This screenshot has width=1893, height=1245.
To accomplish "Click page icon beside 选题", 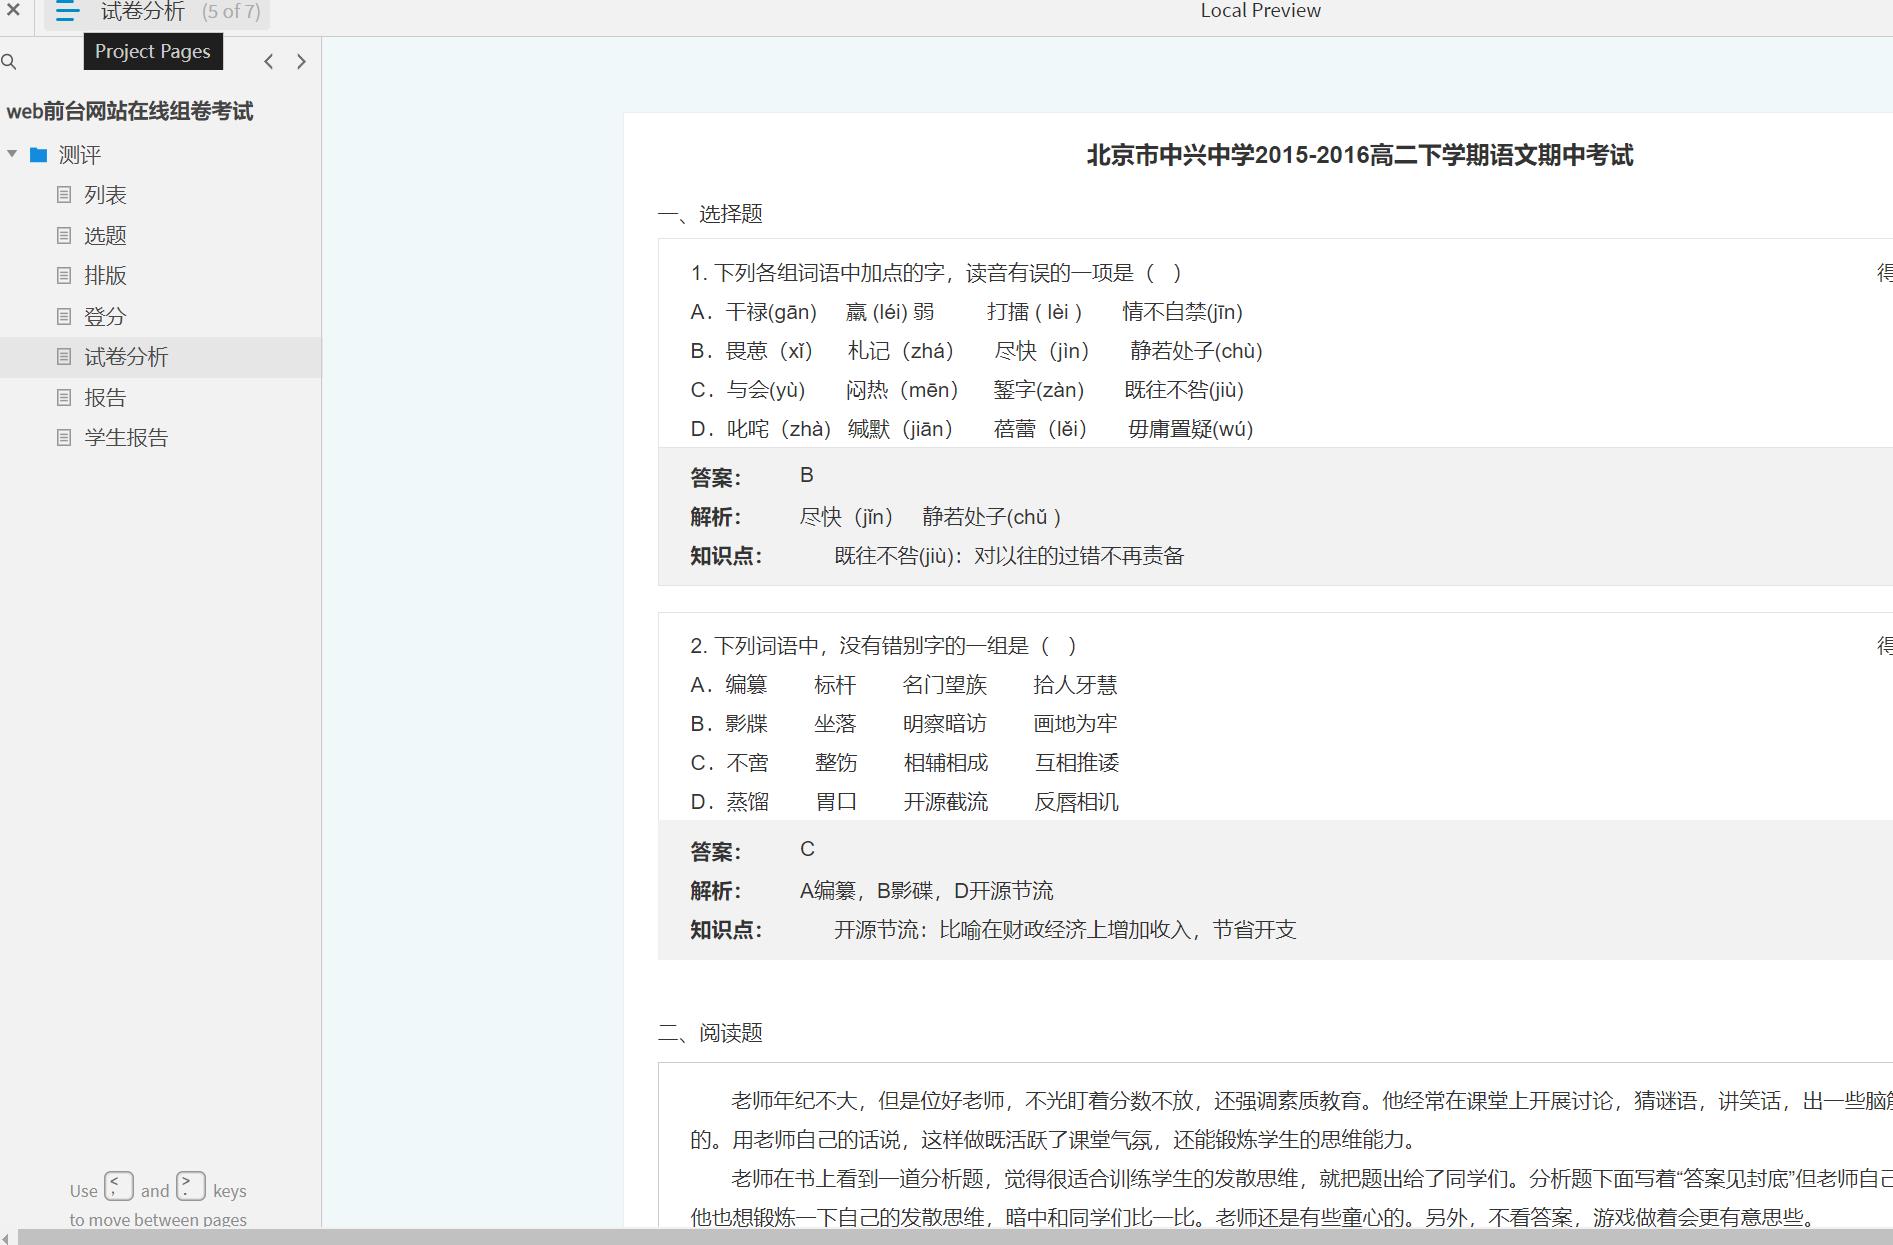I will tap(64, 236).
